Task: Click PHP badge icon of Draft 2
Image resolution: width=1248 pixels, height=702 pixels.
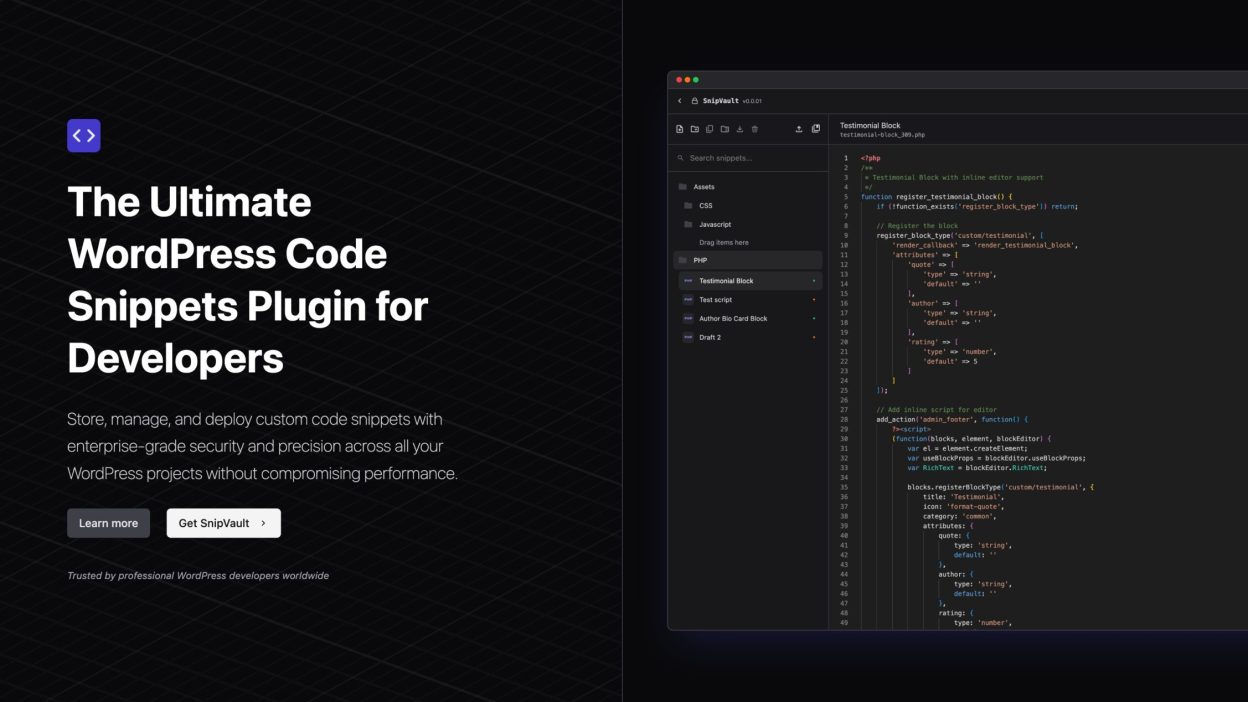Action: pos(688,338)
